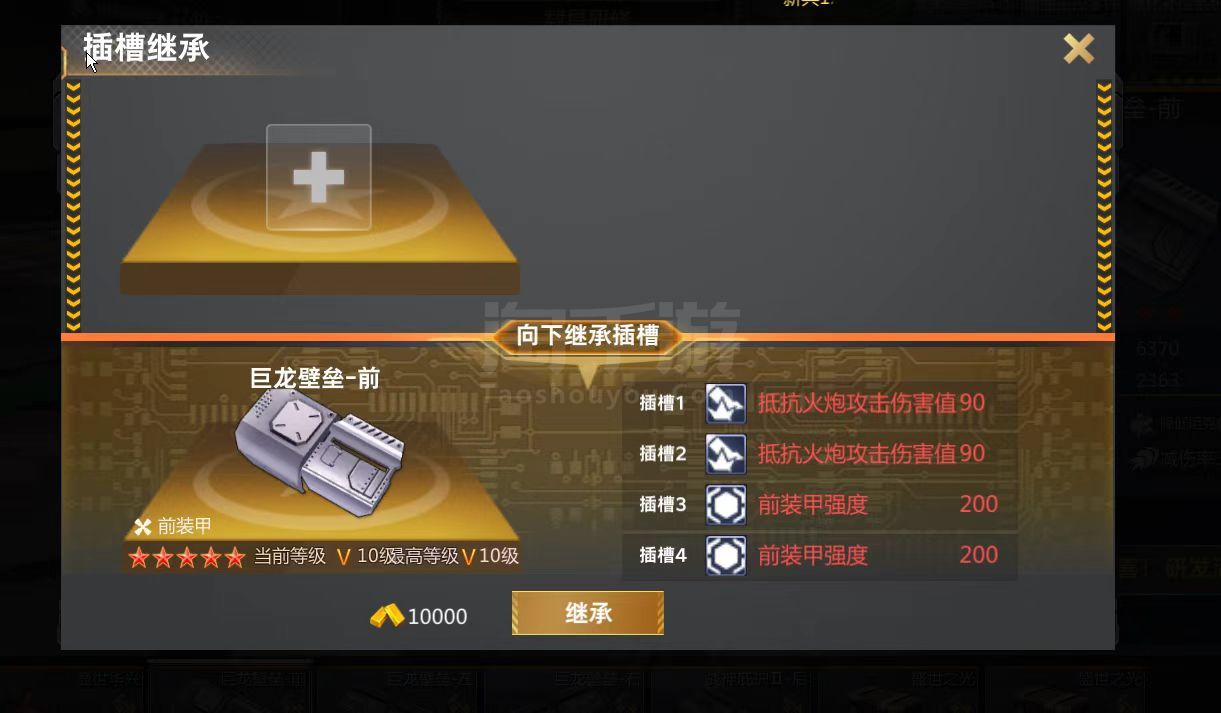The width and height of the screenshot is (1221, 713).
Task: Select the 插槽1 artillery resistance icon
Action: tap(726, 404)
